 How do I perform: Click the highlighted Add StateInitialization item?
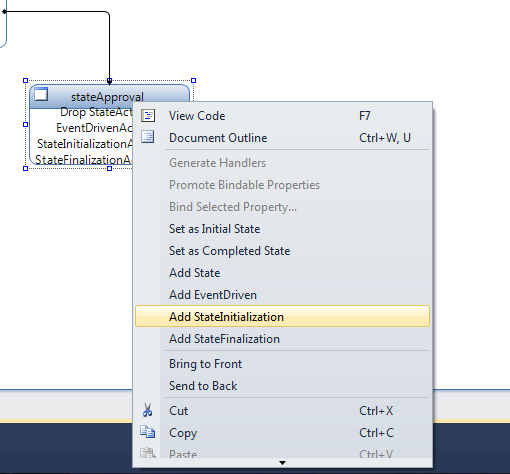(282, 316)
